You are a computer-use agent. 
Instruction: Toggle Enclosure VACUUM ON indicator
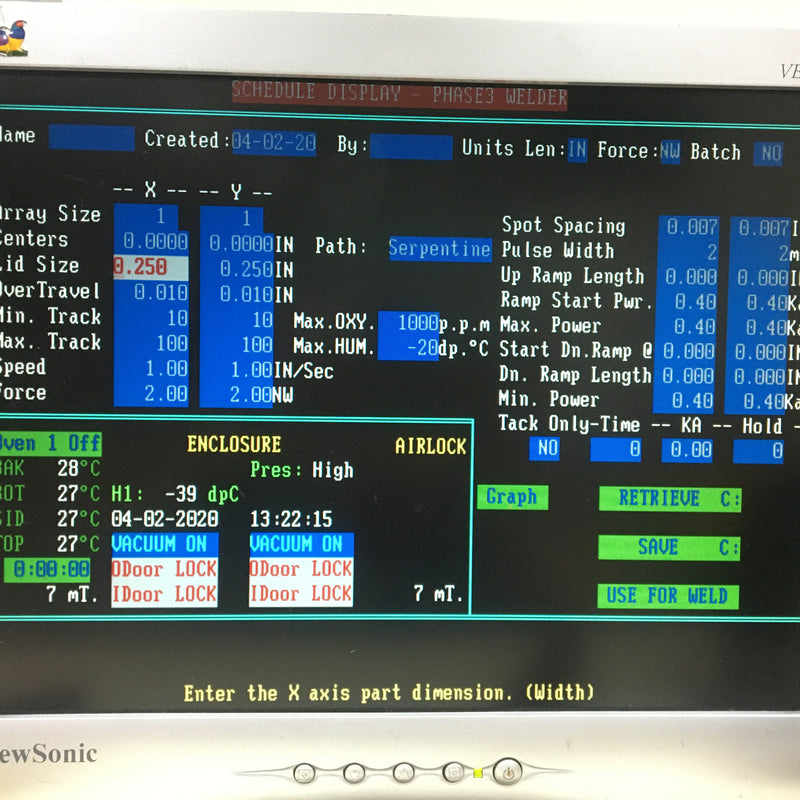[165, 545]
